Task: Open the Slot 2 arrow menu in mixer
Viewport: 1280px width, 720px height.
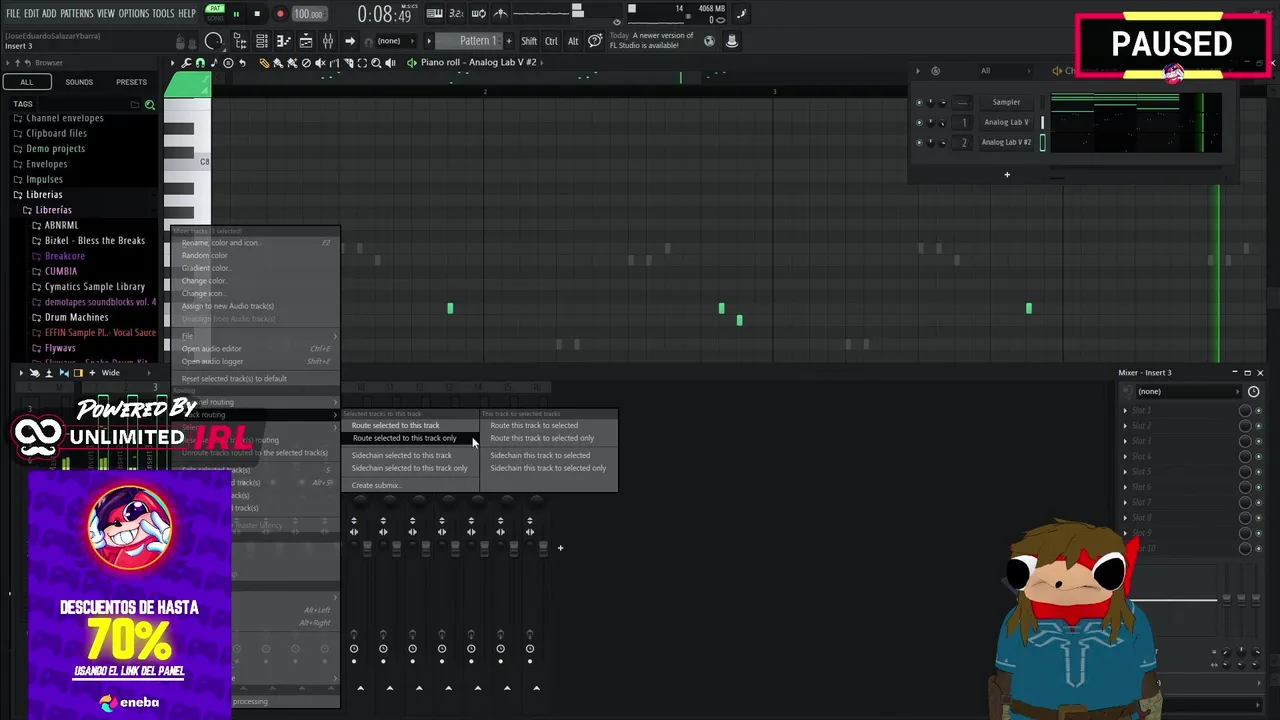Action: click(1125, 426)
